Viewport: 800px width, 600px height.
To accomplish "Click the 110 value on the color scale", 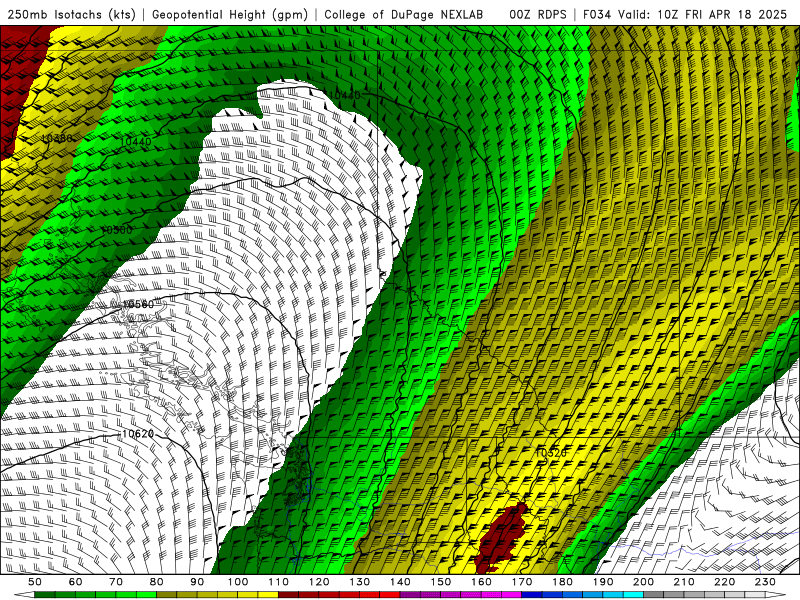I will click(278, 582).
